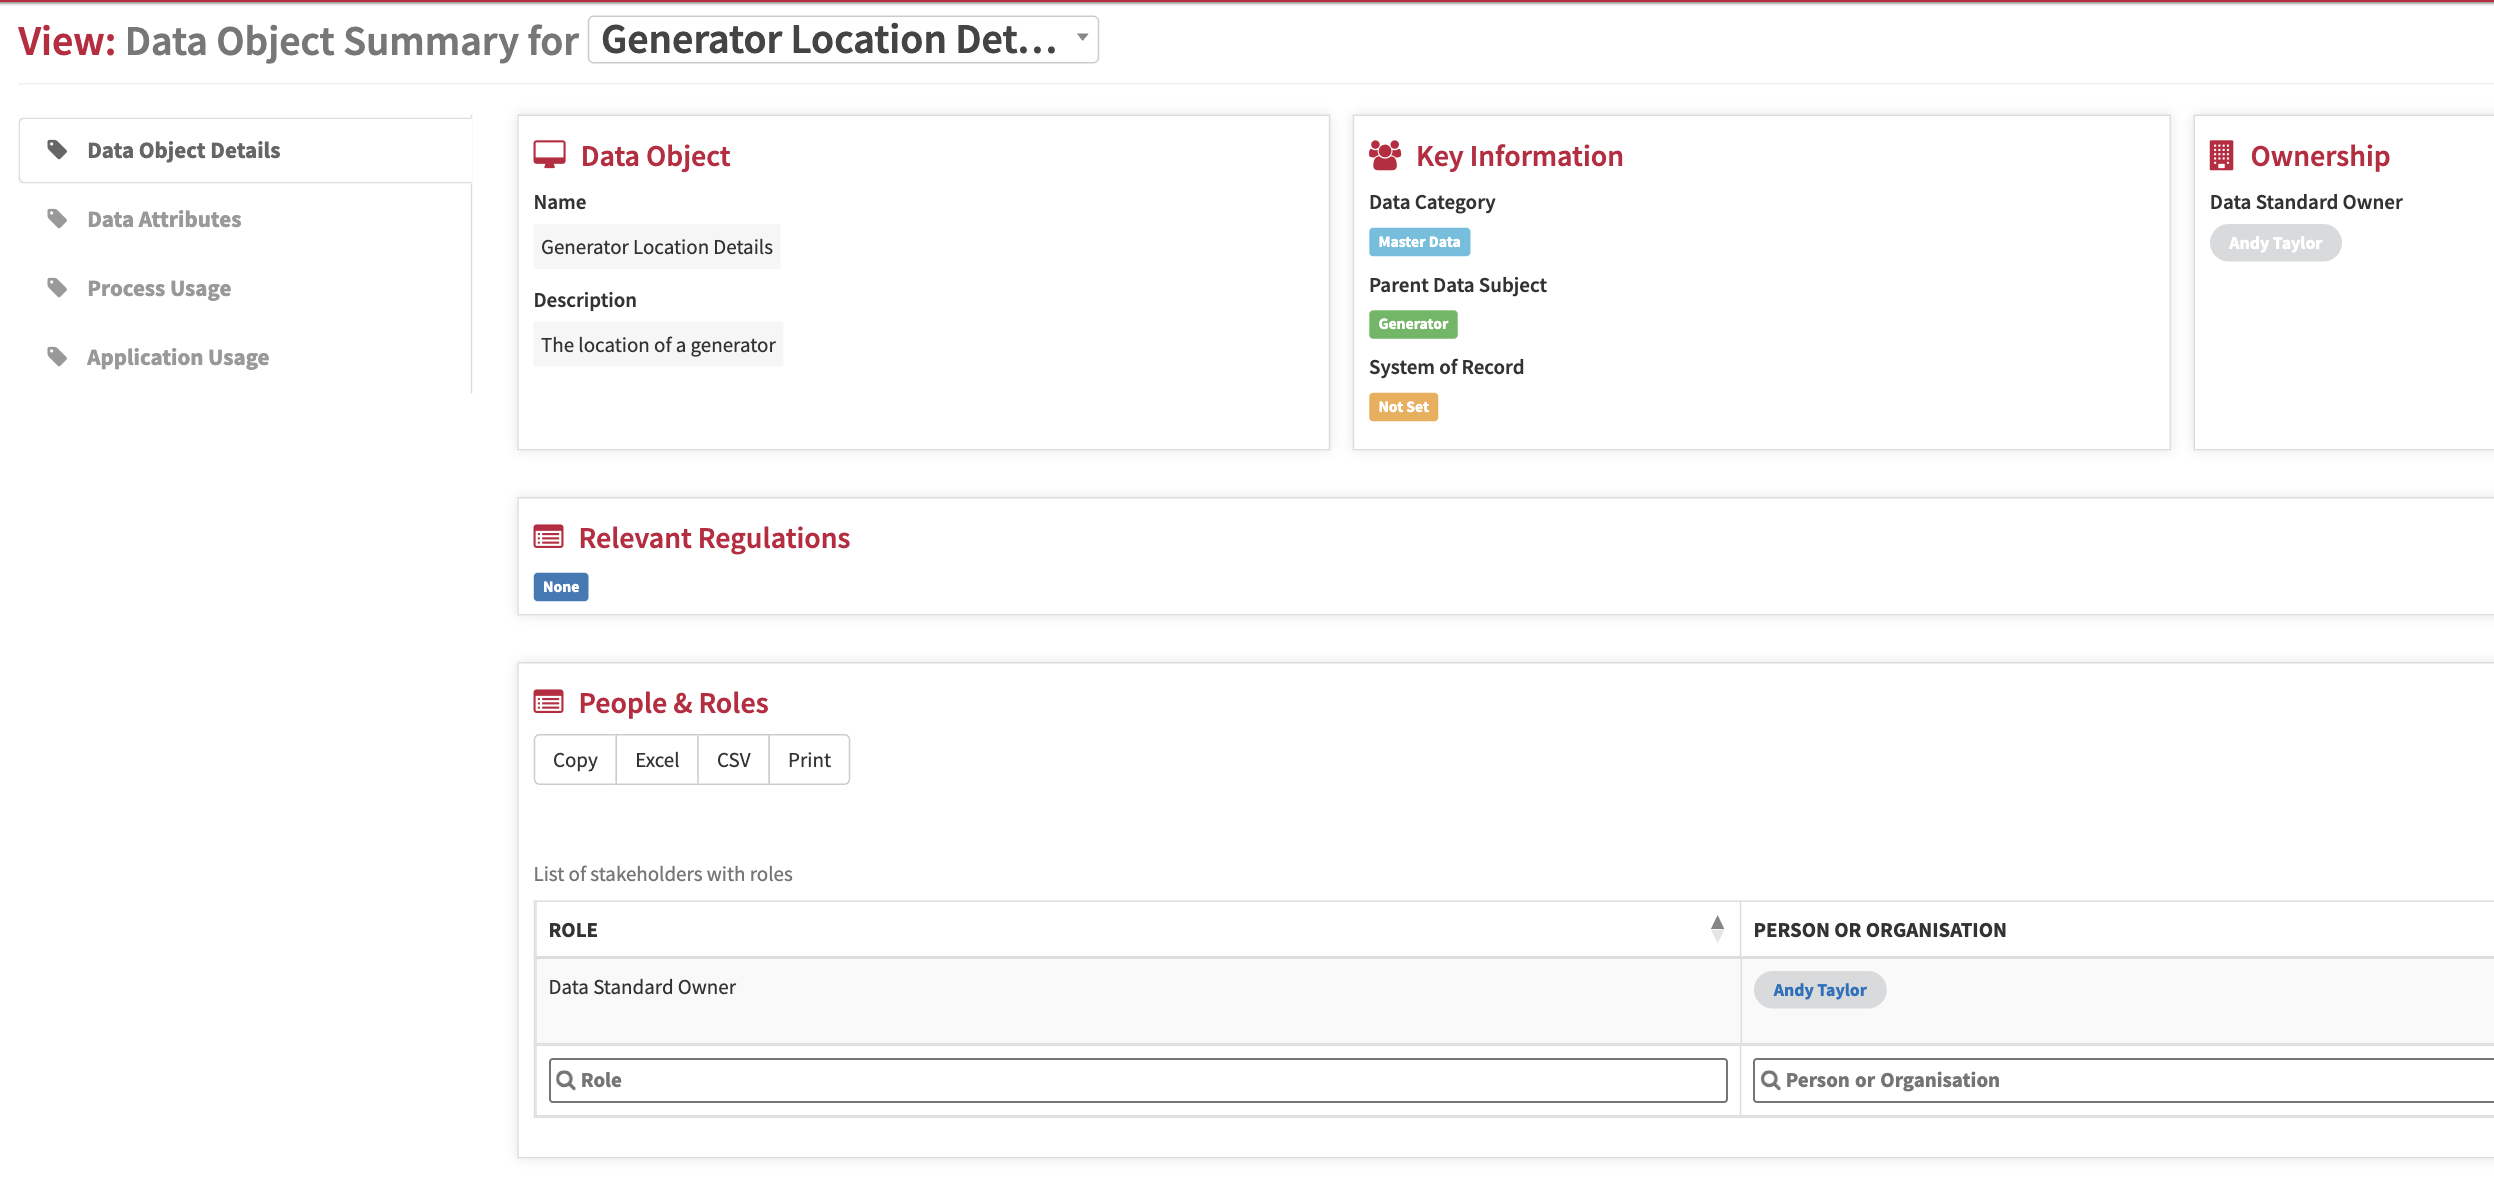
Task: Export the table with the Excel button
Action: tap(656, 760)
